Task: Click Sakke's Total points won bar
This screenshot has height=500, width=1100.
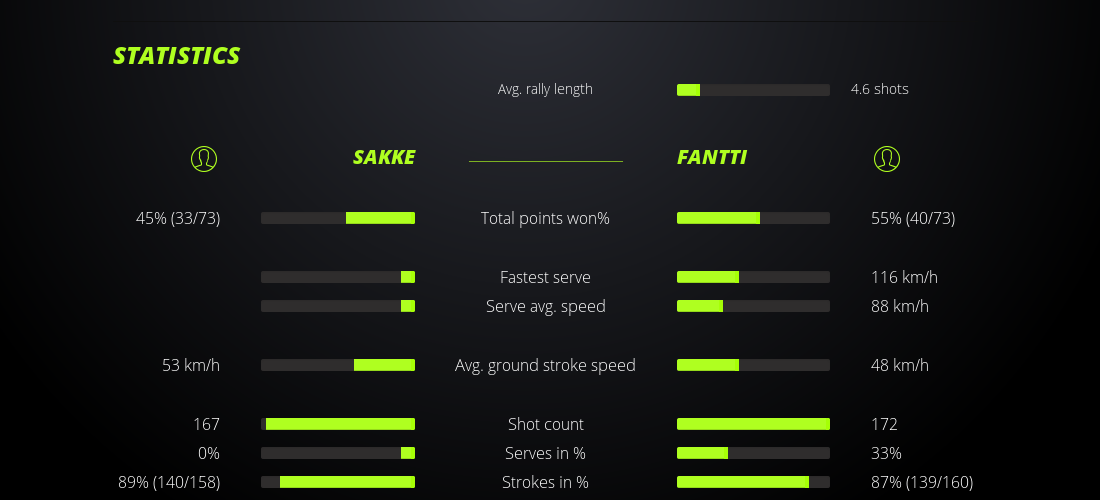Action: pos(338,218)
